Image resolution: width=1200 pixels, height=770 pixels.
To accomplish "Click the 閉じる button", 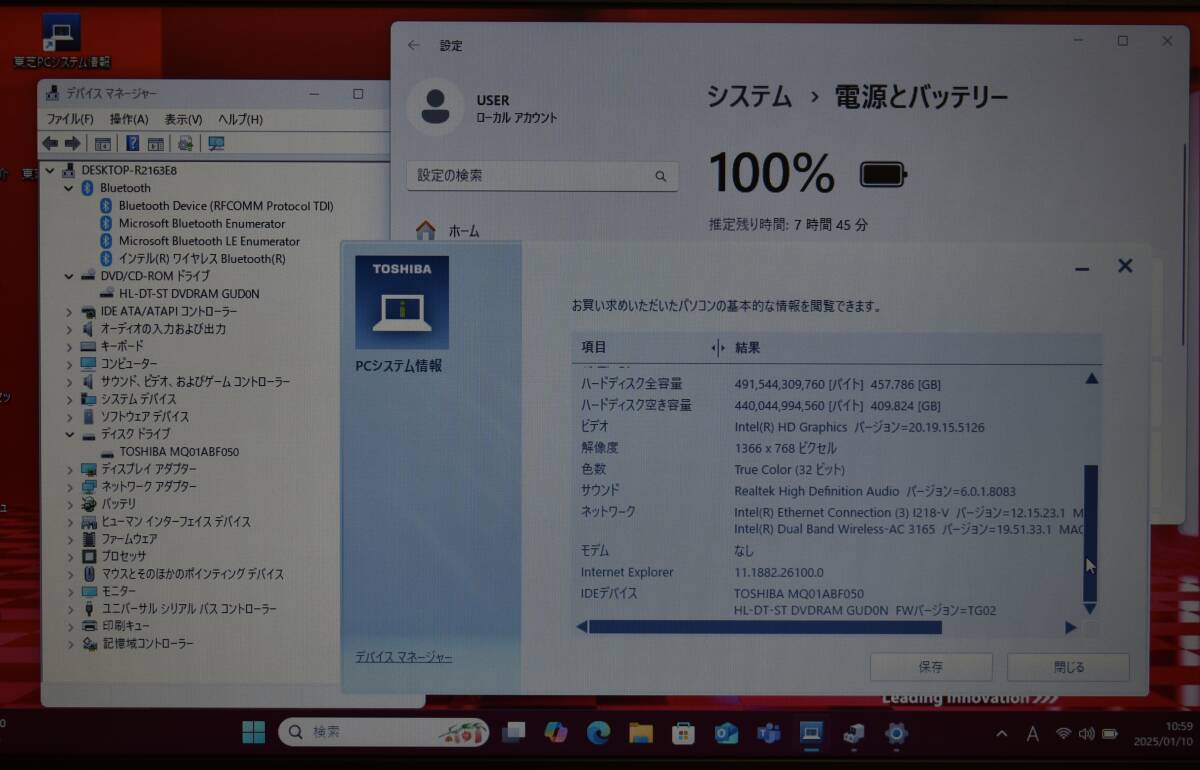I will coord(1068,667).
